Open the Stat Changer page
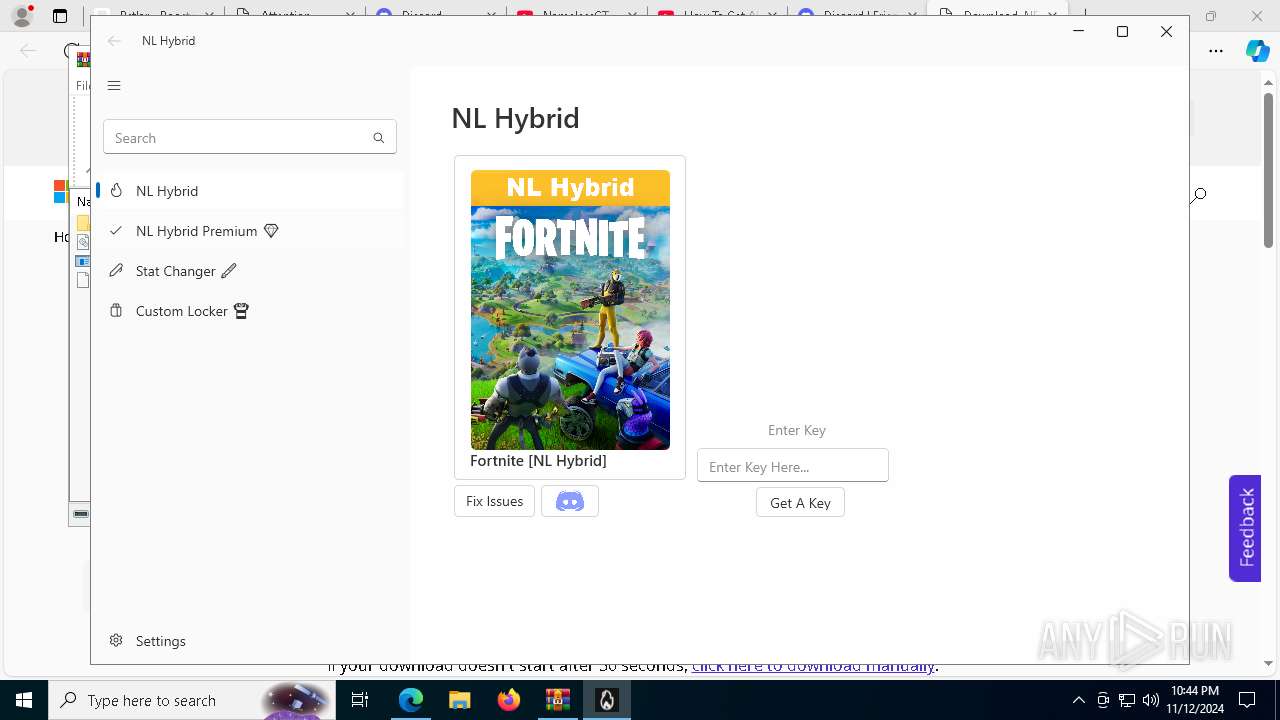Viewport: 1280px width, 720px height. click(250, 271)
